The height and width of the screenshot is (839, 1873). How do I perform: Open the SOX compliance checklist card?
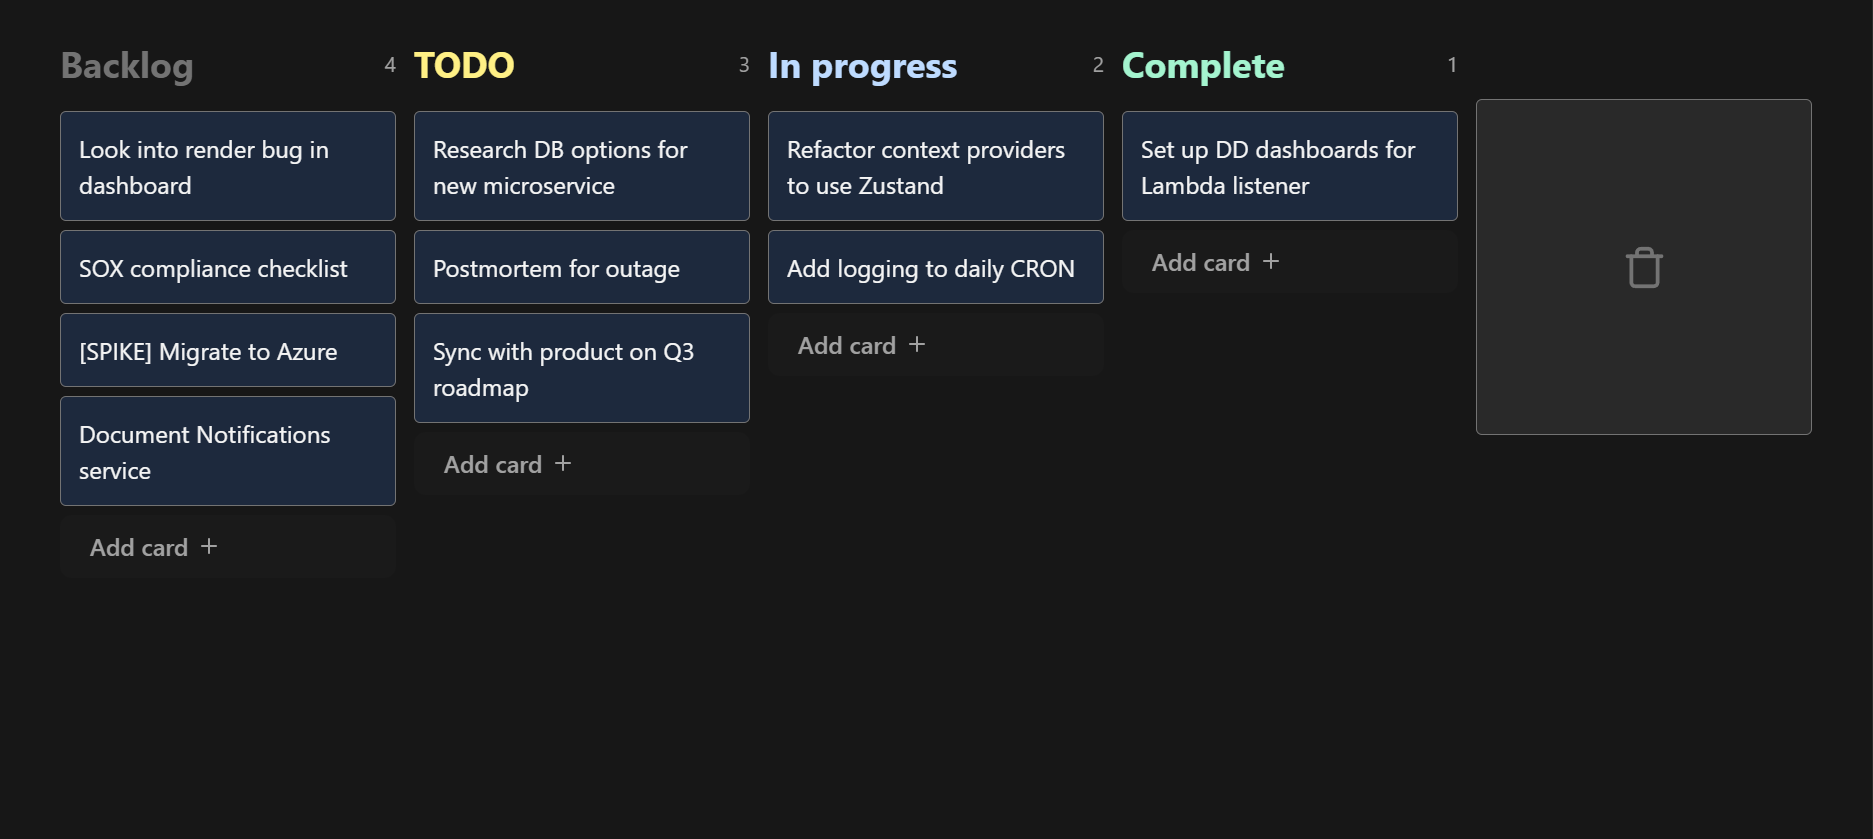pyautogui.click(x=227, y=267)
